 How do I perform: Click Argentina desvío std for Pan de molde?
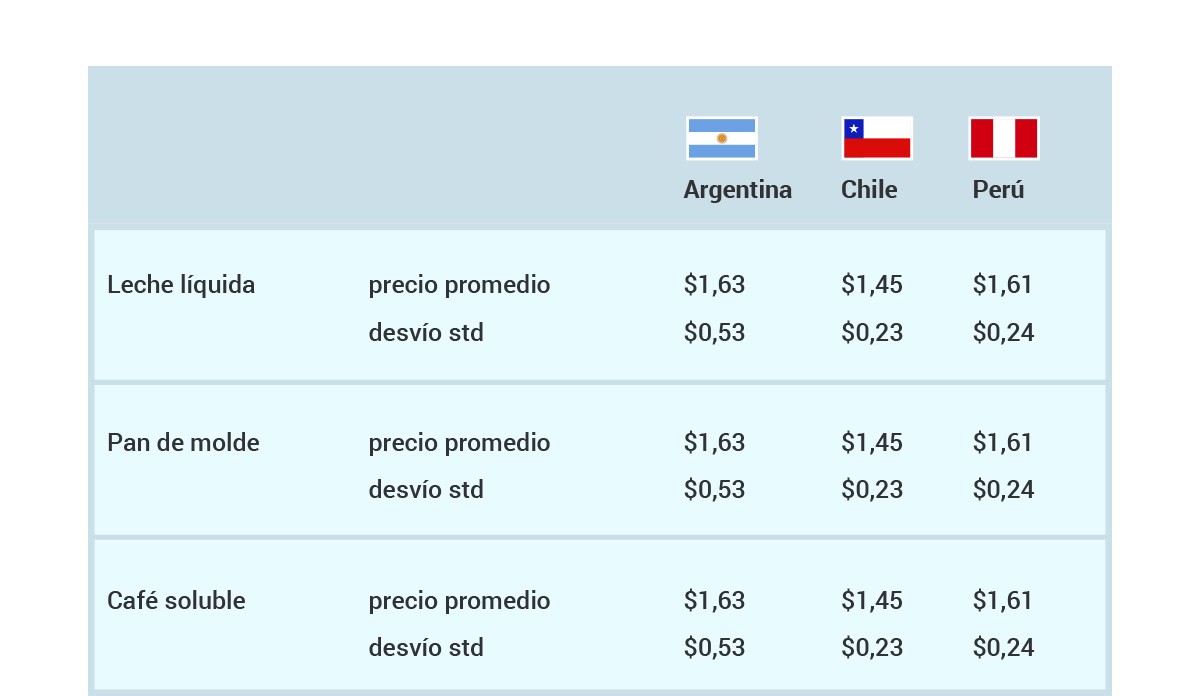tap(714, 490)
